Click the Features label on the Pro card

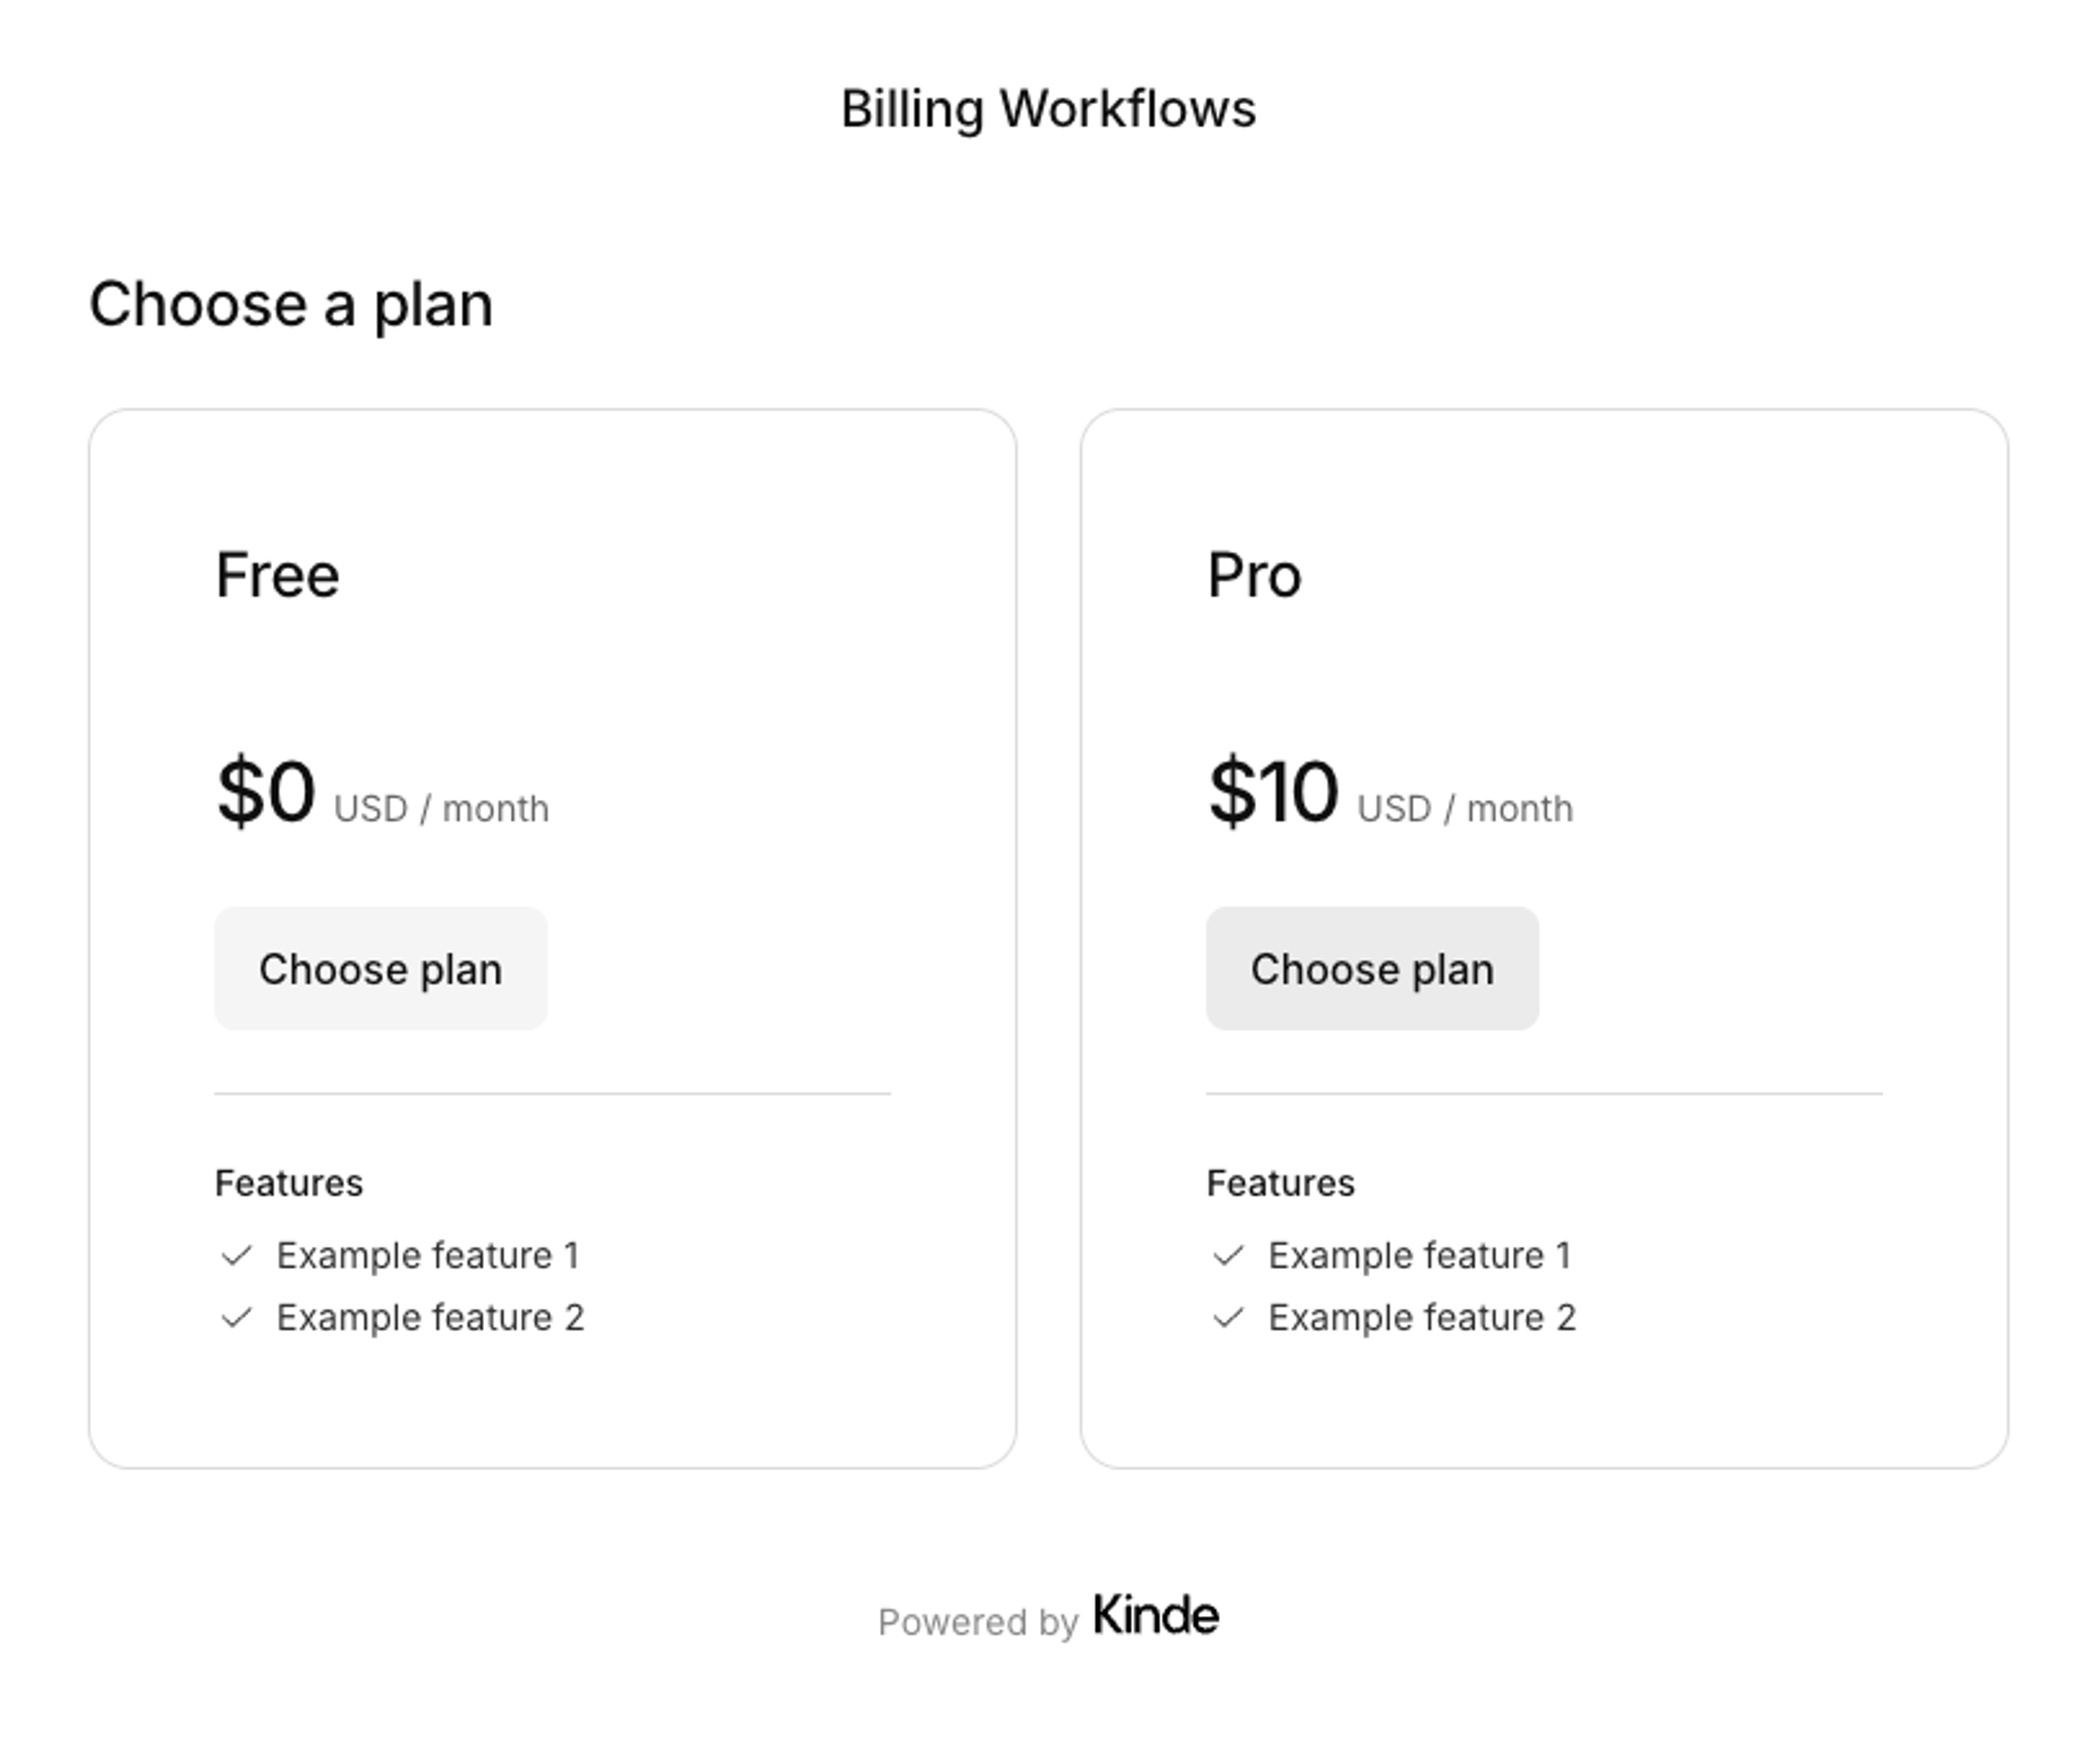(1281, 1183)
